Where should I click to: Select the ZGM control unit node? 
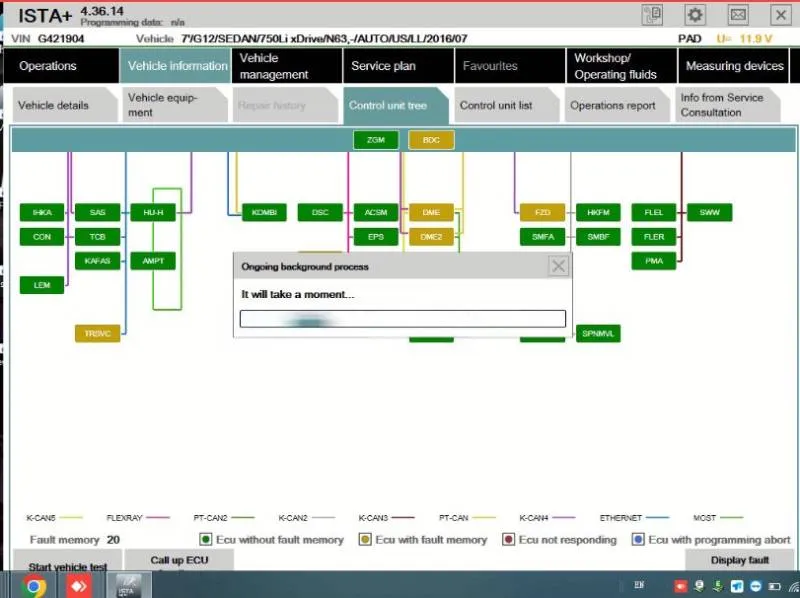[x=376, y=140]
